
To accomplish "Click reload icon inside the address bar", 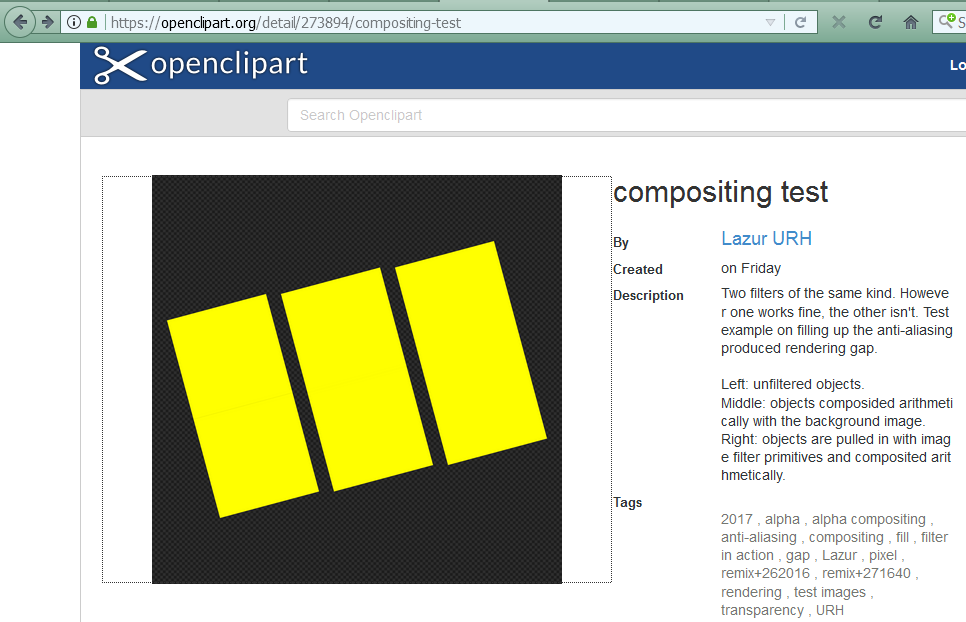I will point(800,22).
